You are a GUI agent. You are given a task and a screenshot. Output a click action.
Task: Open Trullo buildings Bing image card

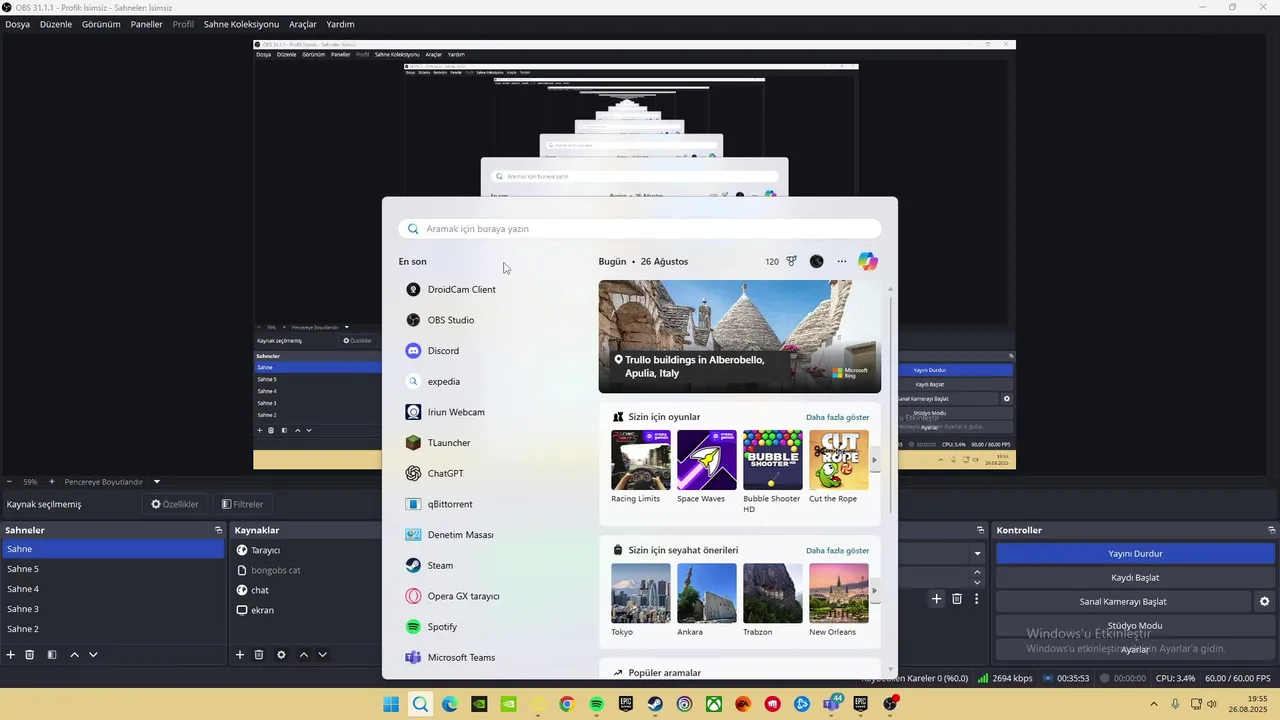(x=739, y=336)
